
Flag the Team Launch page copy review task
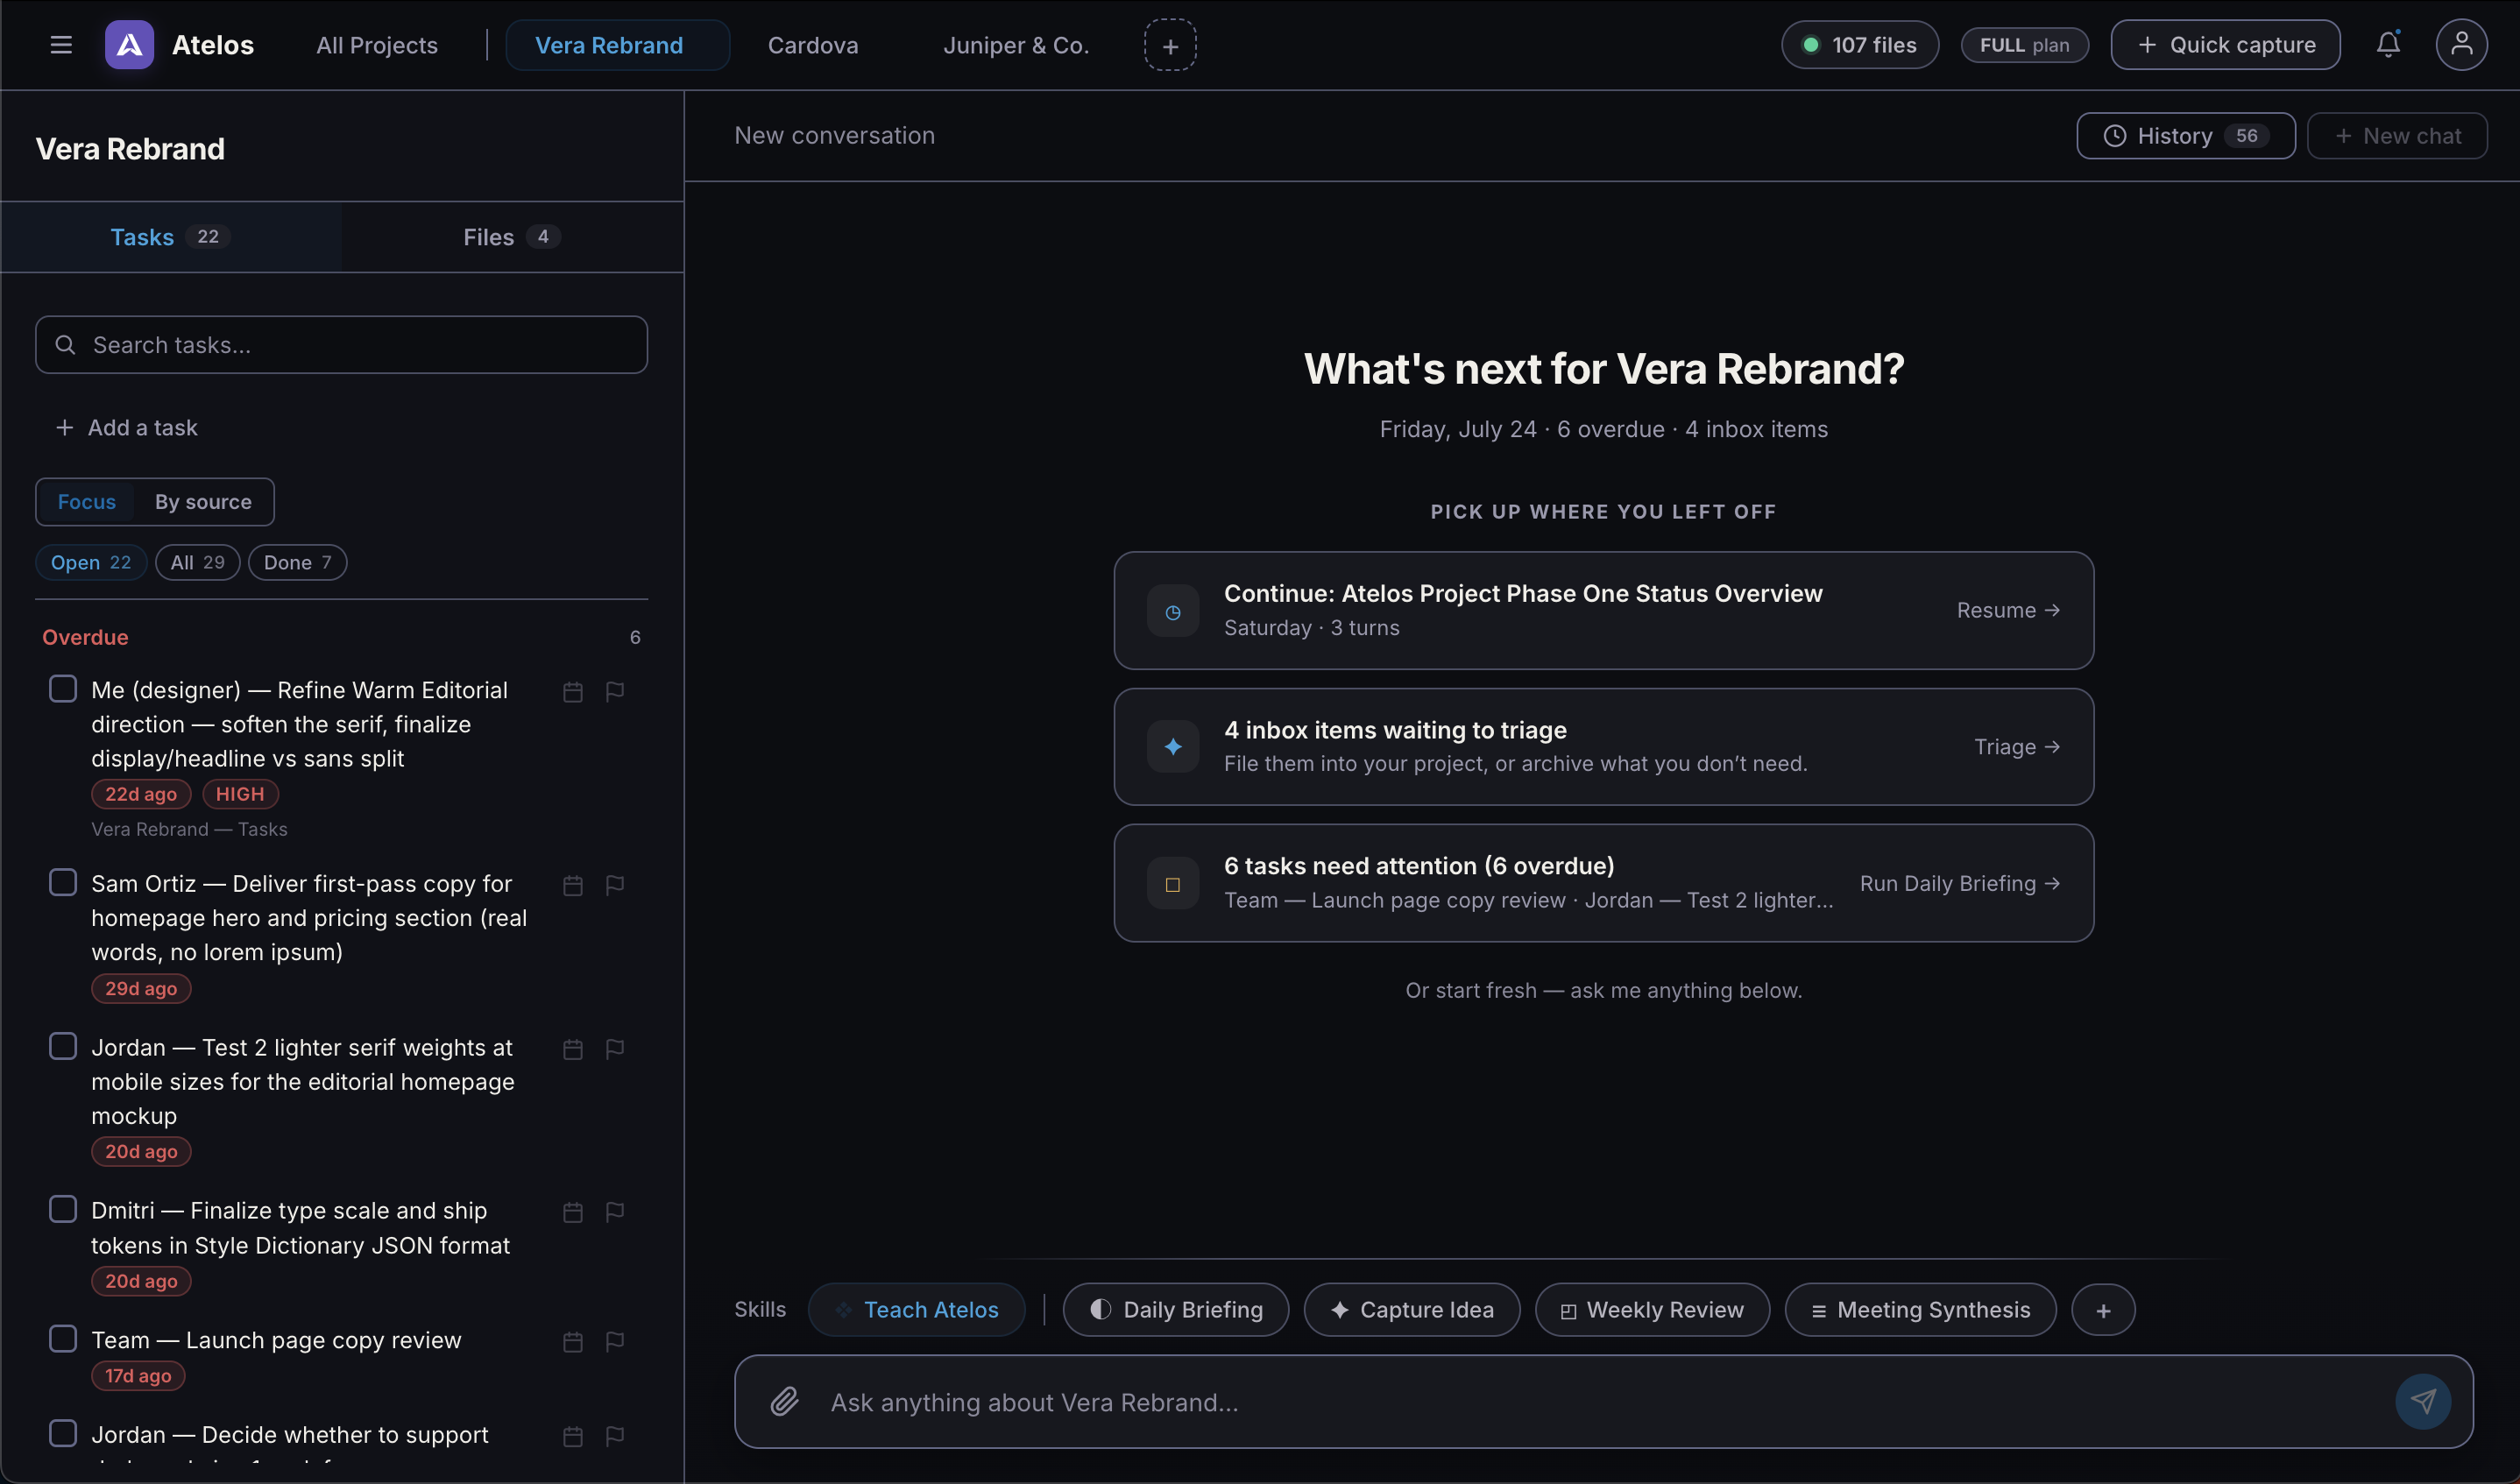tap(615, 1342)
